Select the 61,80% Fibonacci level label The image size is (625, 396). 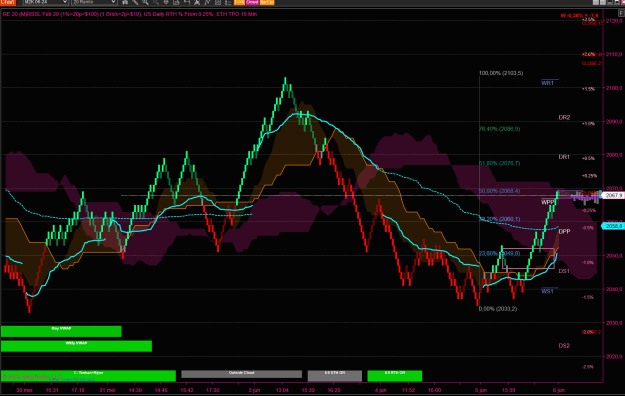[499, 163]
